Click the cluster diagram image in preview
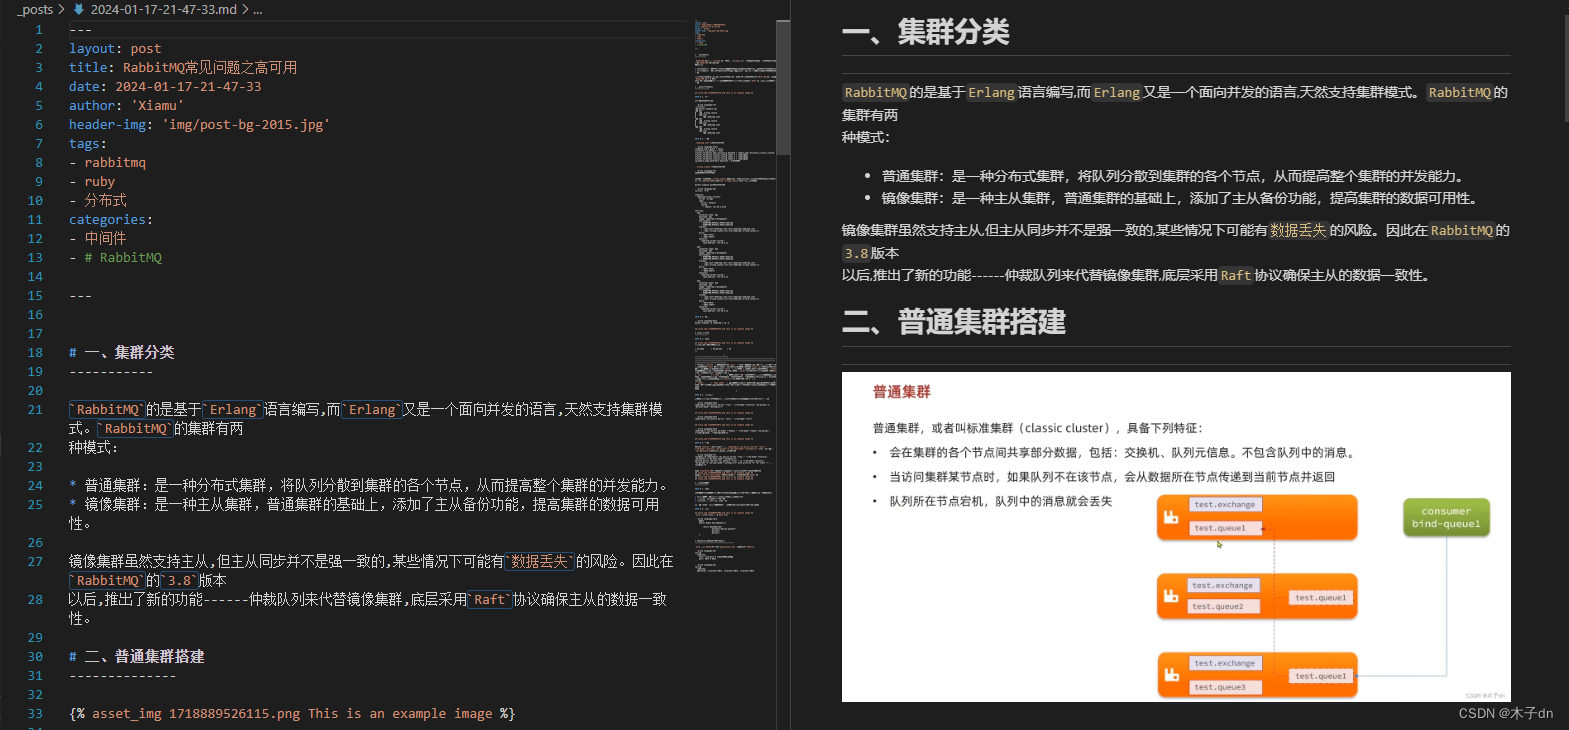Image resolution: width=1569 pixels, height=730 pixels. pos(1176,537)
